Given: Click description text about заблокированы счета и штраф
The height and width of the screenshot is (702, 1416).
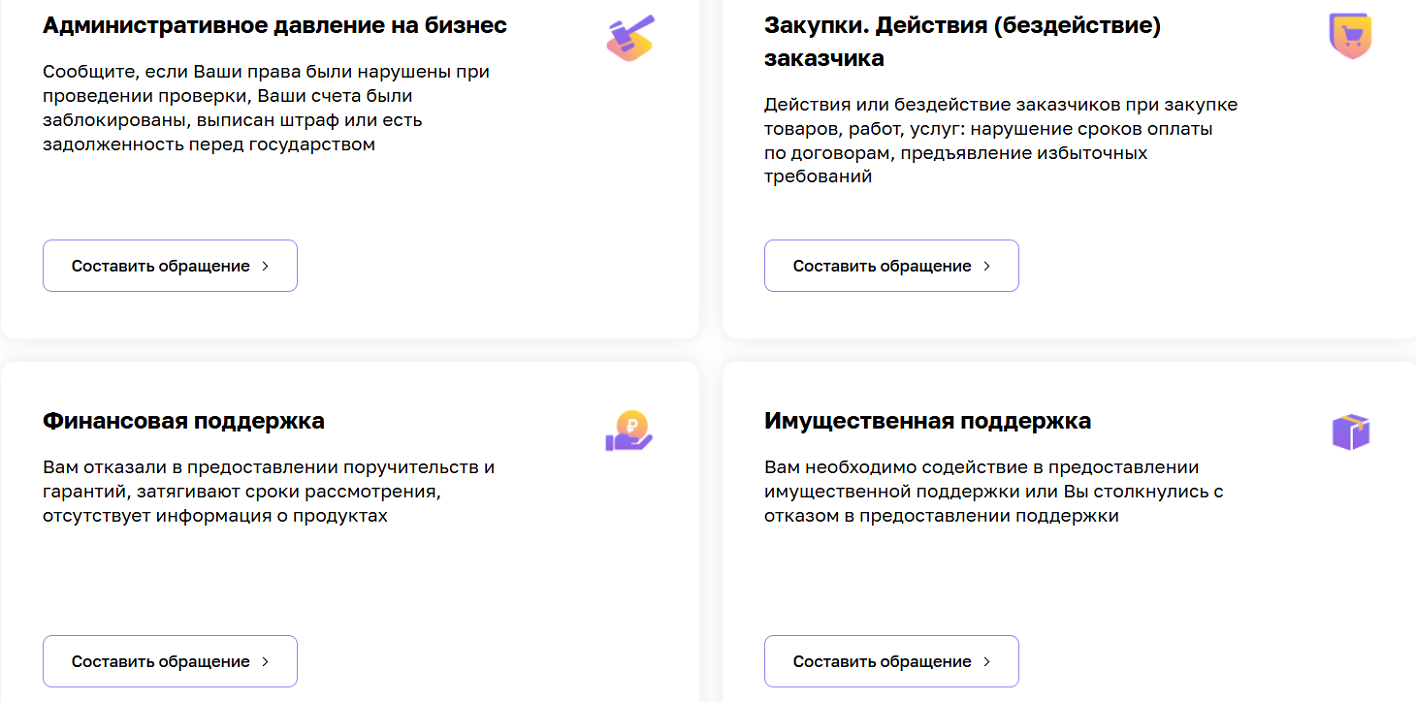Looking at the screenshot, I should (x=266, y=108).
